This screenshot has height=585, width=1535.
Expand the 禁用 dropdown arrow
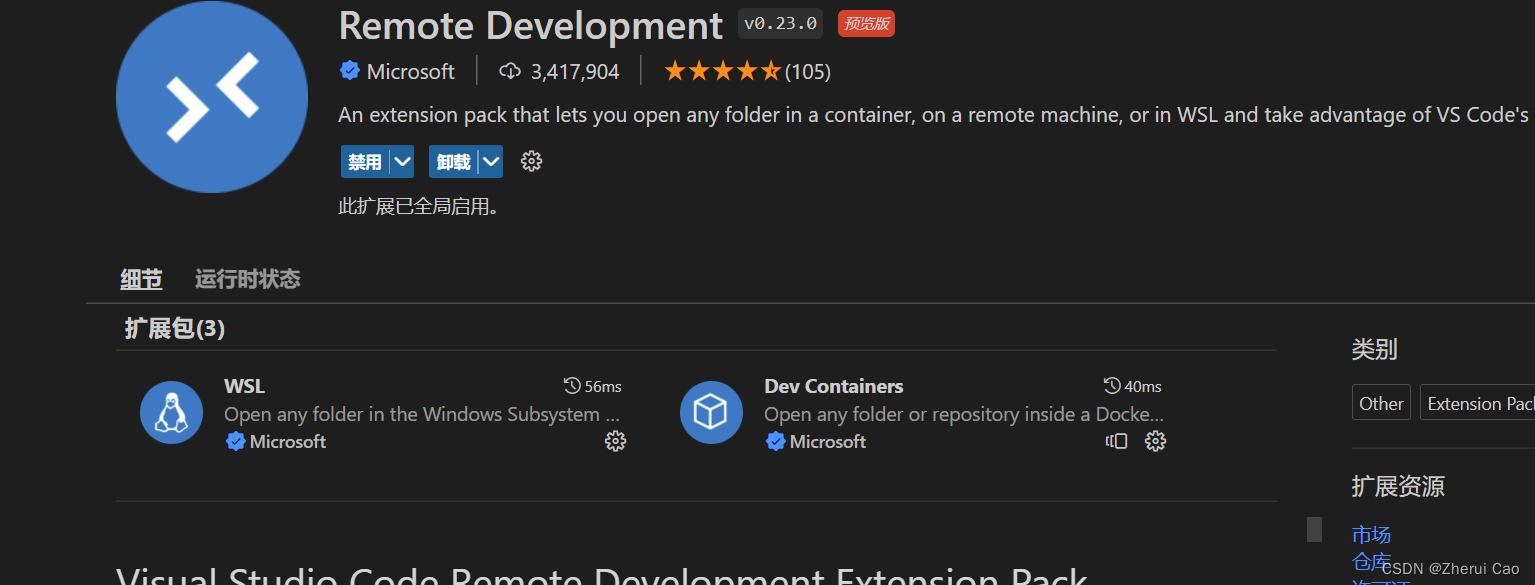click(x=402, y=161)
